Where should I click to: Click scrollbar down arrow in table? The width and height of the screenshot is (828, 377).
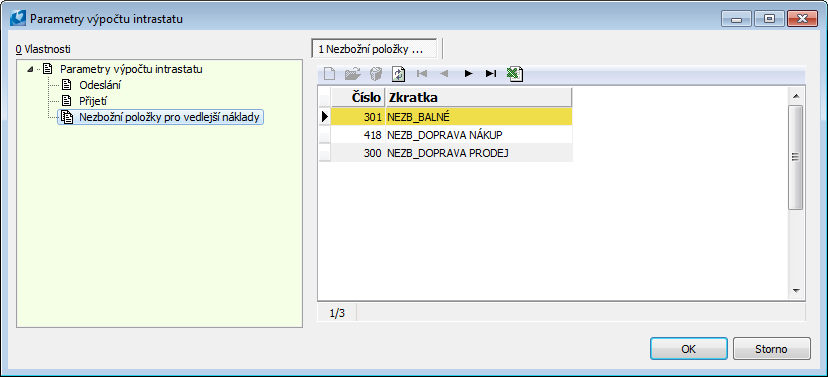pos(796,291)
